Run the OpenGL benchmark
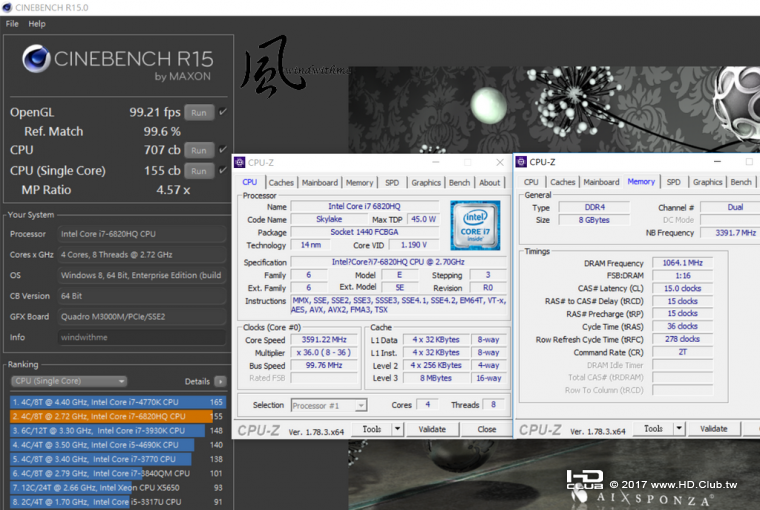The height and width of the screenshot is (510, 760). [x=198, y=113]
